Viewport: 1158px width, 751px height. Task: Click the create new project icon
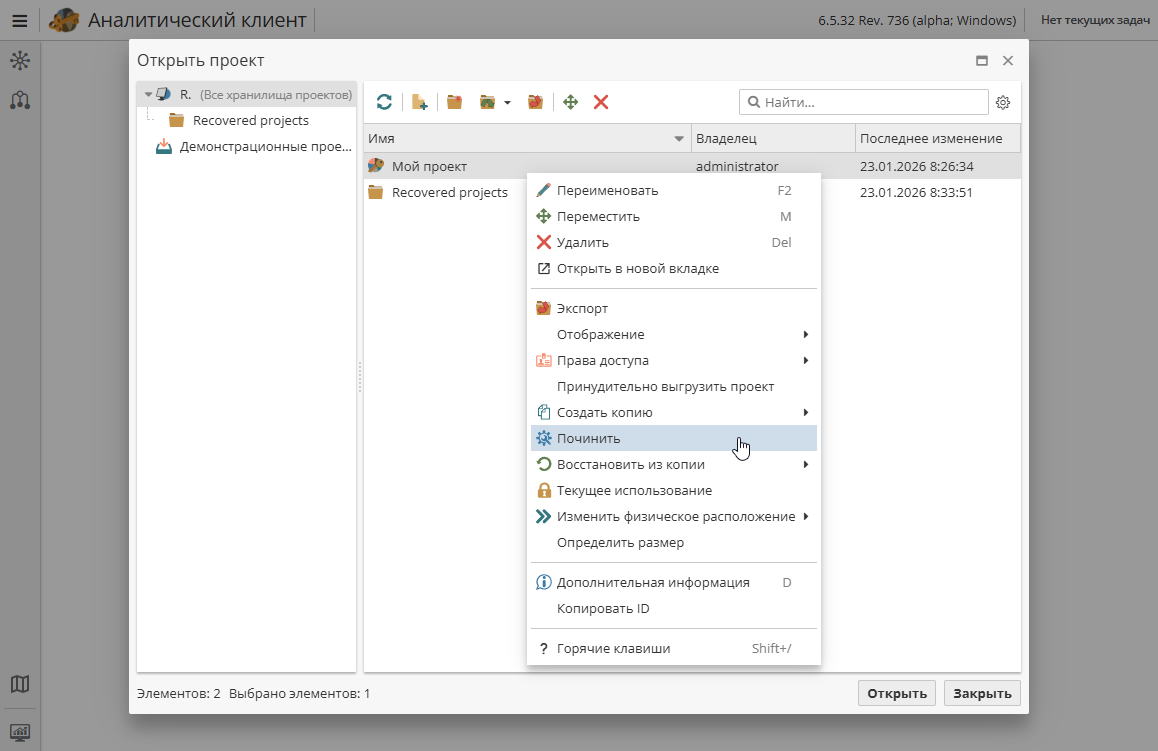(x=419, y=101)
